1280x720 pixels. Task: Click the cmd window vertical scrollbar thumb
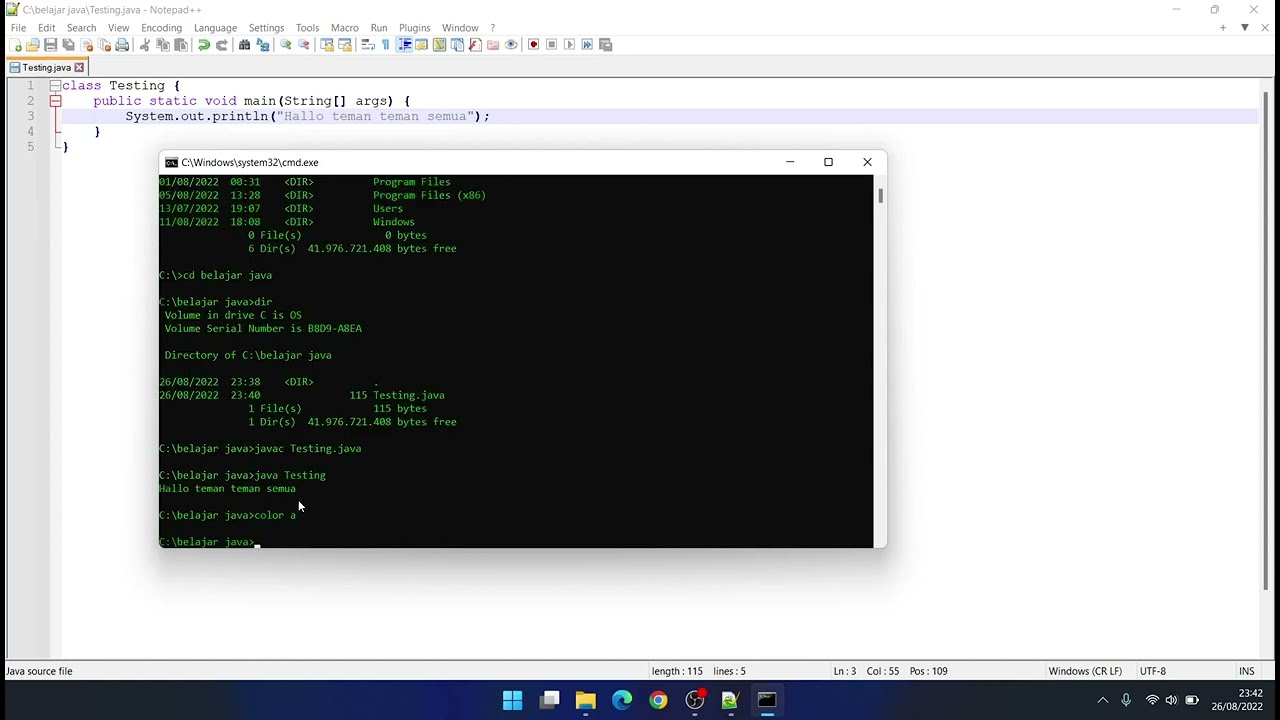[x=880, y=195]
